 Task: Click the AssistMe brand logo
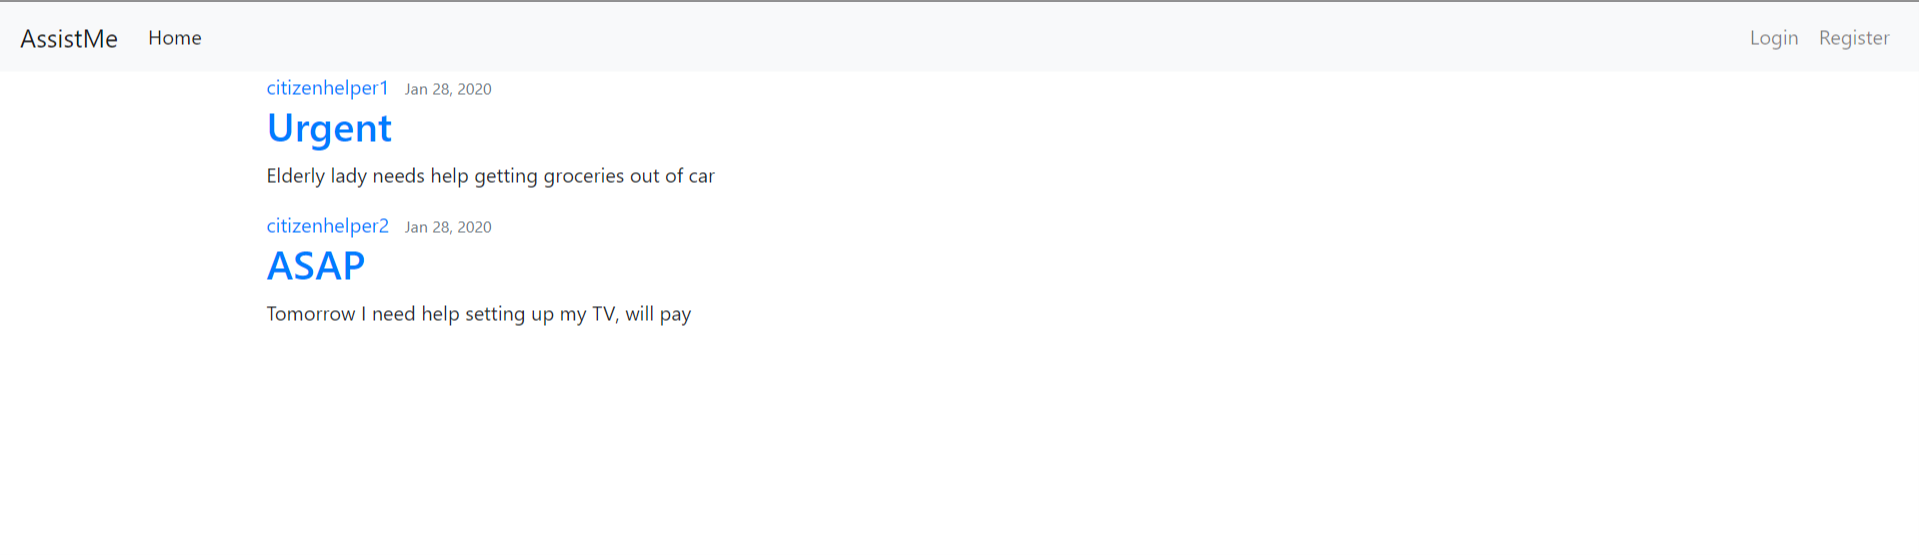coord(69,38)
